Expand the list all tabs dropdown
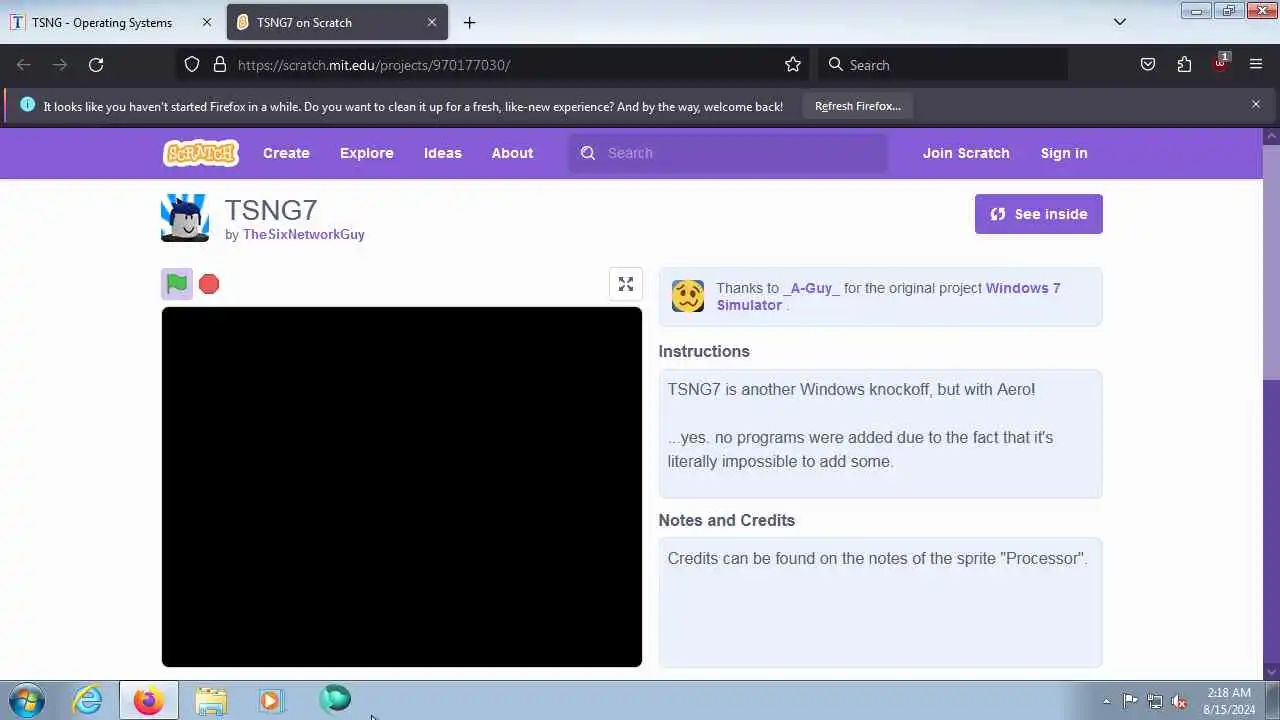This screenshot has width=1280, height=720. (x=1120, y=22)
